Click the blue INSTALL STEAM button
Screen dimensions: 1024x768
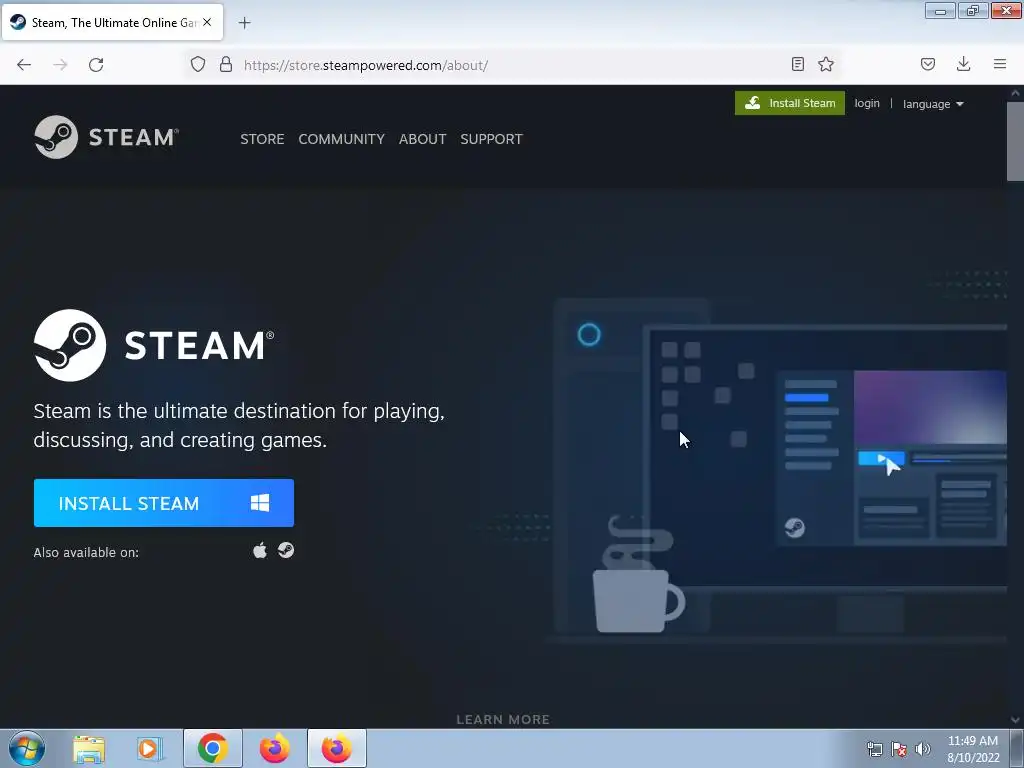(164, 503)
